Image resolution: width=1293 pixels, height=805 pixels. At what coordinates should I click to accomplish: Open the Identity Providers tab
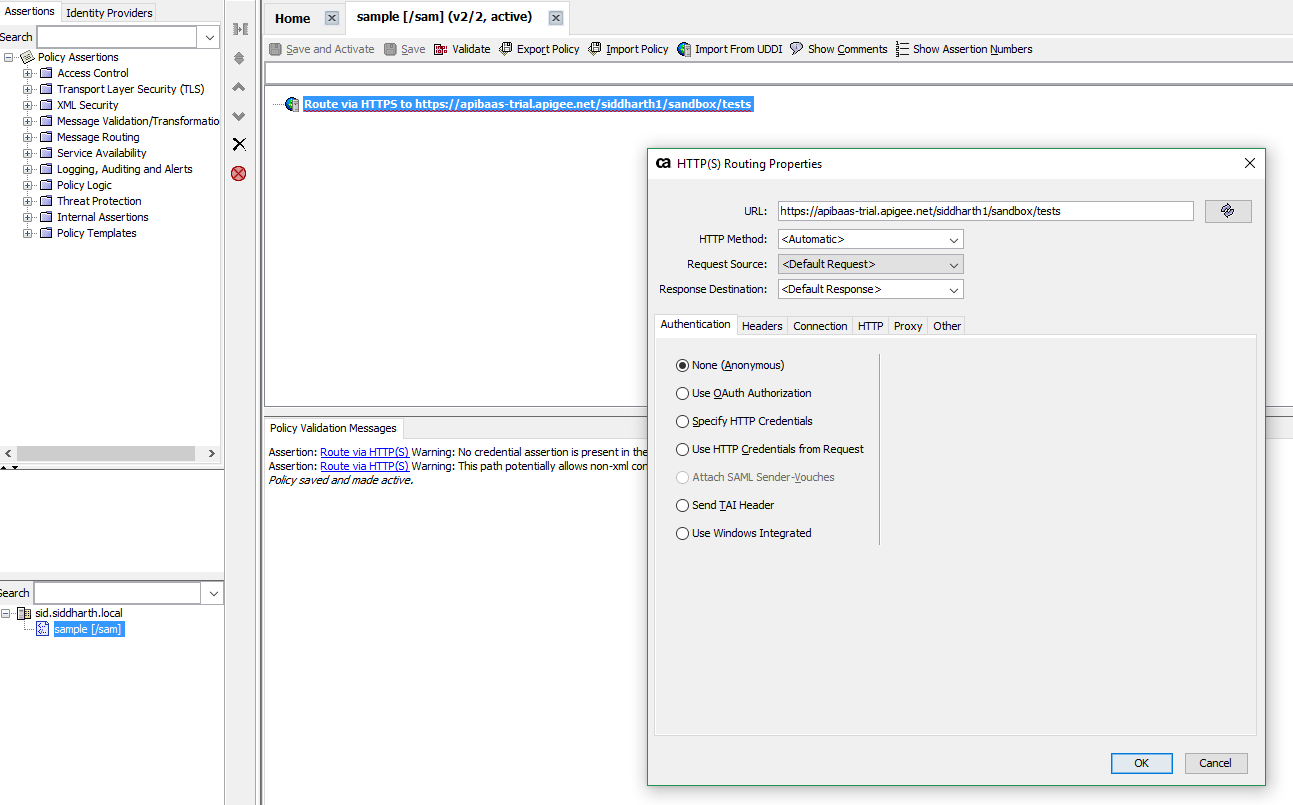(109, 13)
